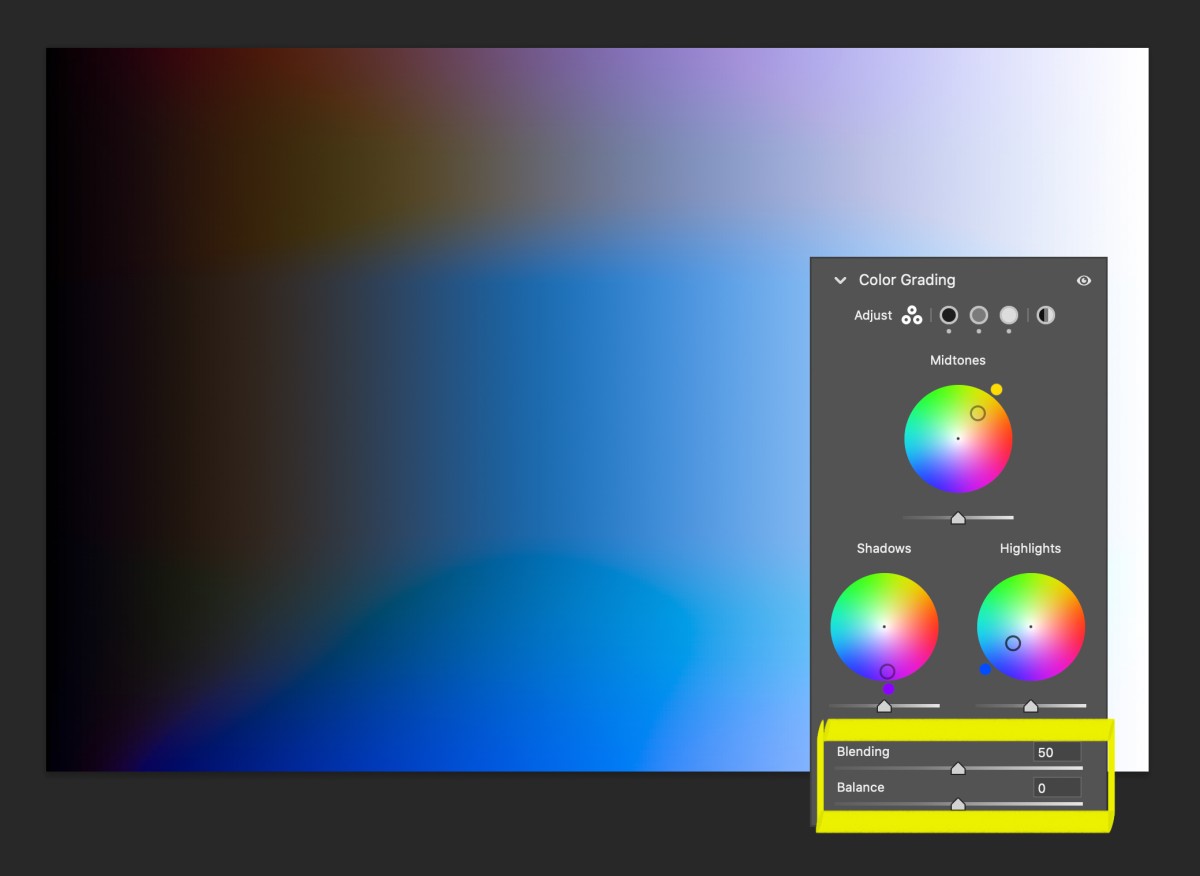The image size is (1200, 876).
Task: Click the Balance slider thumb
Action: coord(957,803)
